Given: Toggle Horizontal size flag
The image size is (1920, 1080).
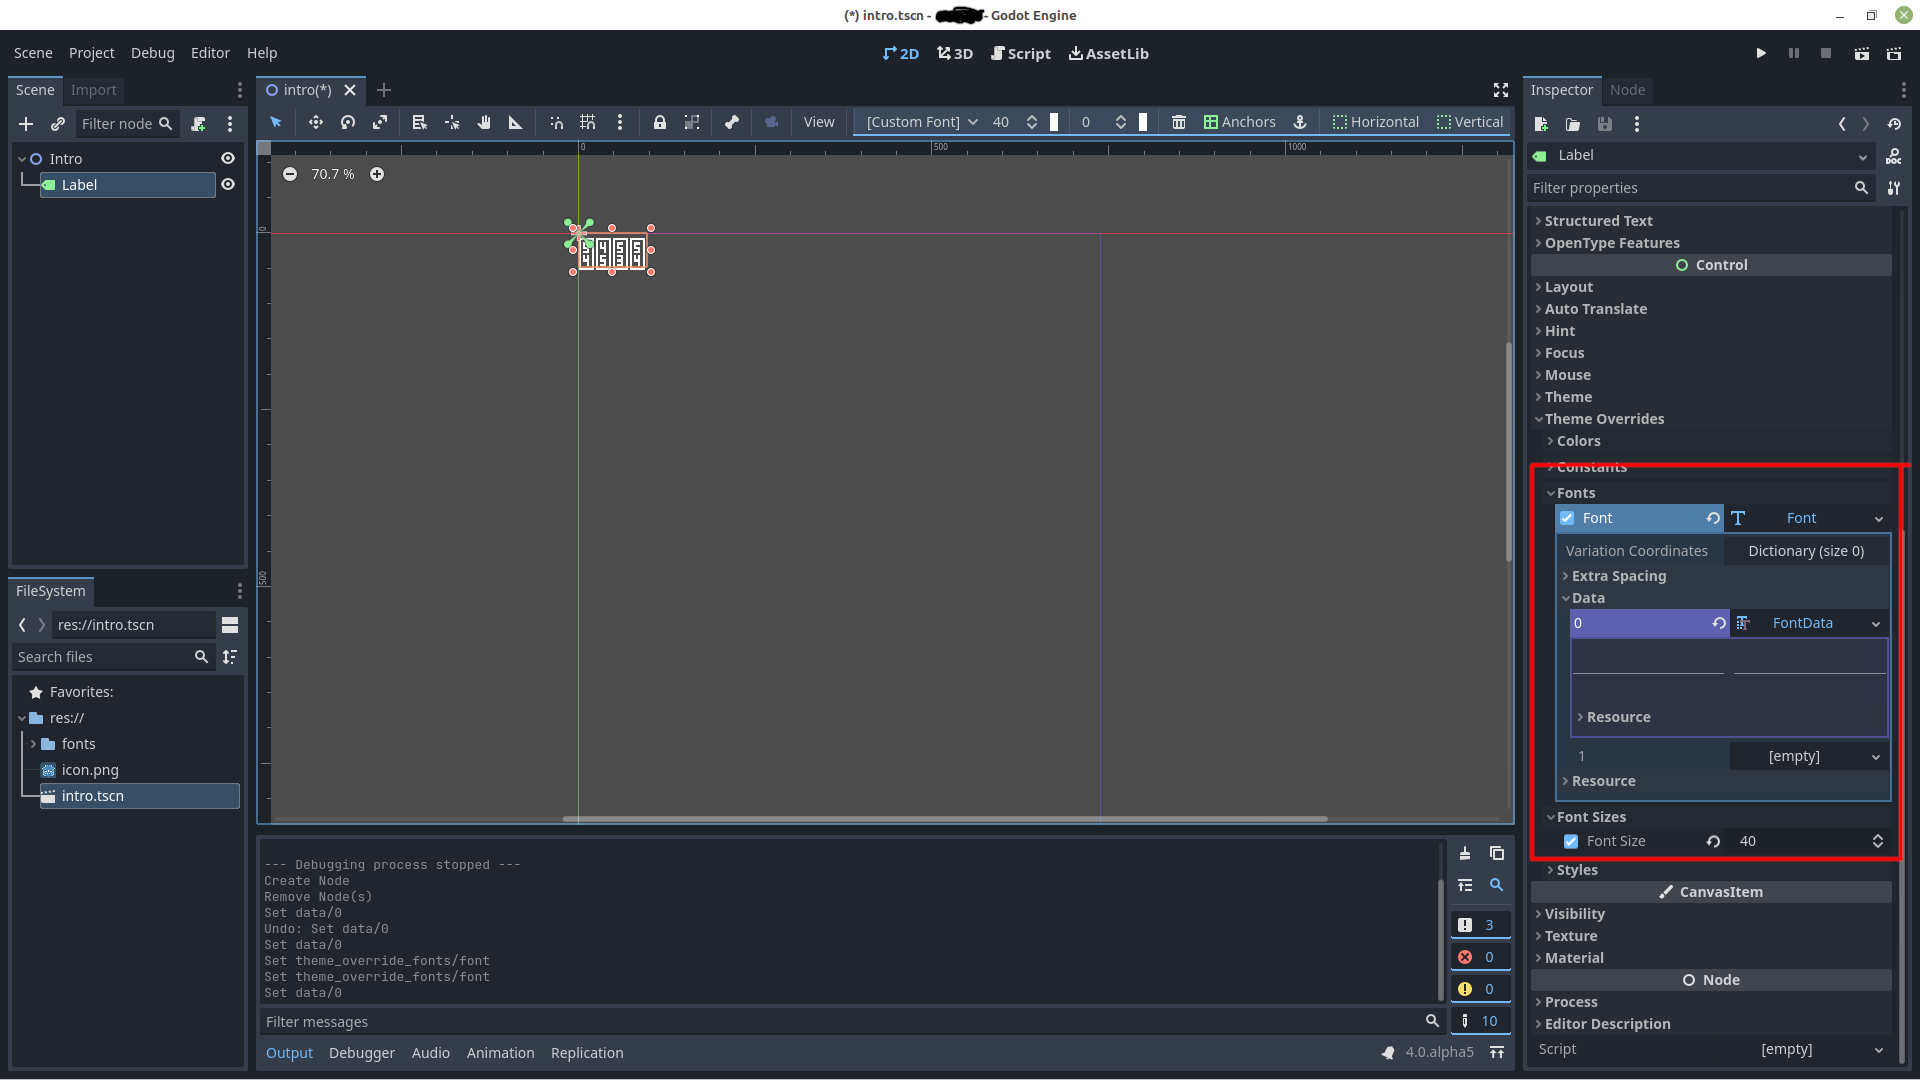Looking at the screenshot, I should point(1375,122).
